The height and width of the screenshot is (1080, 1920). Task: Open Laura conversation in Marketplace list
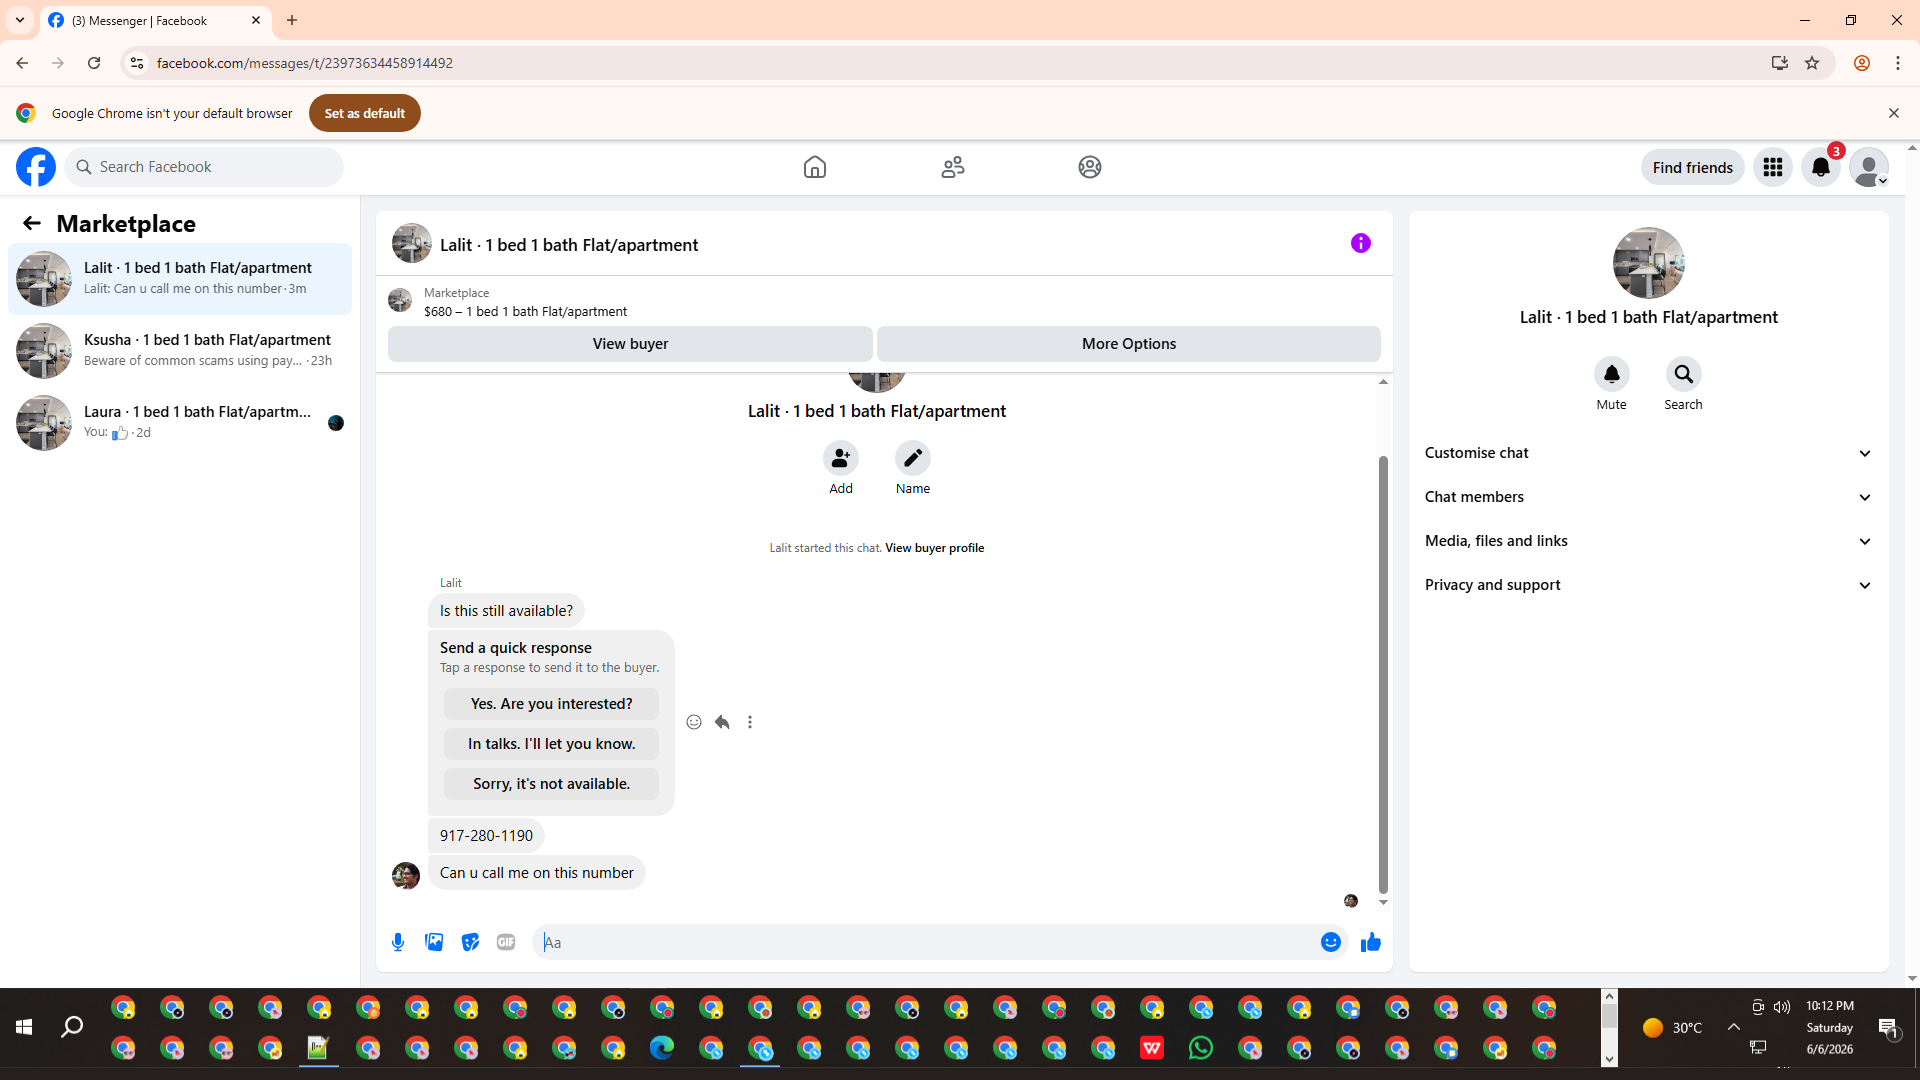[180, 423]
